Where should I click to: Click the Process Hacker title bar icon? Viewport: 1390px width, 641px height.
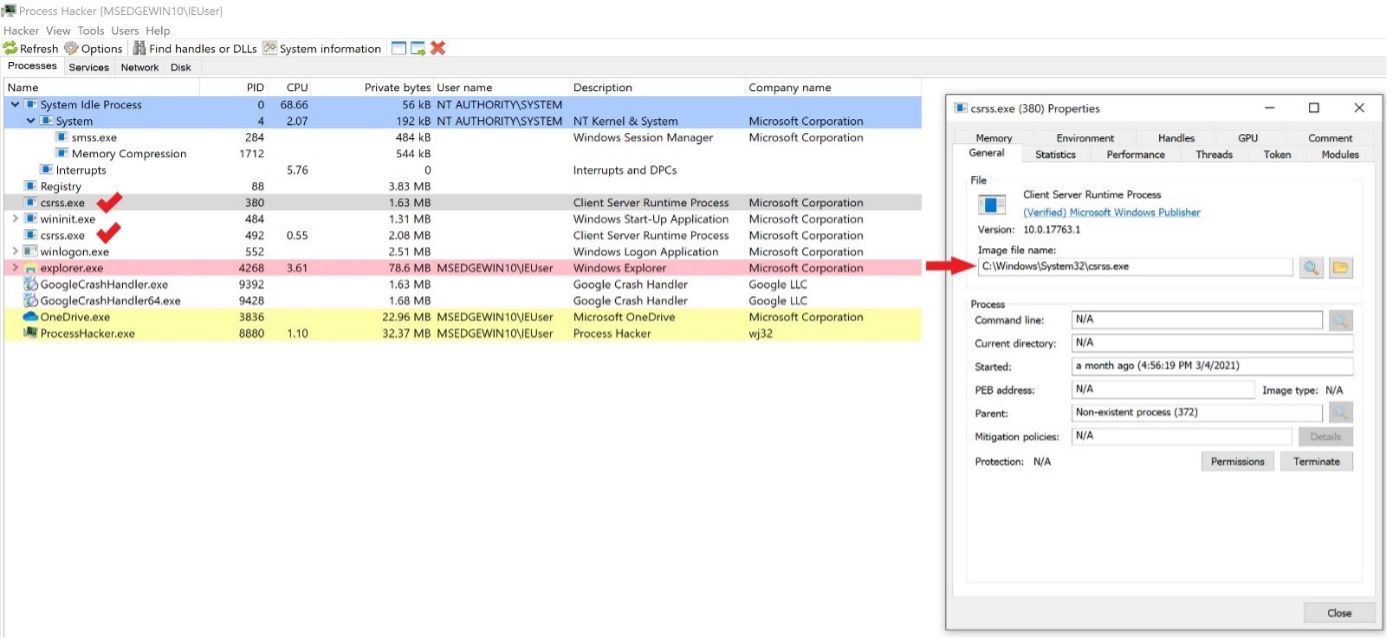coord(8,11)
